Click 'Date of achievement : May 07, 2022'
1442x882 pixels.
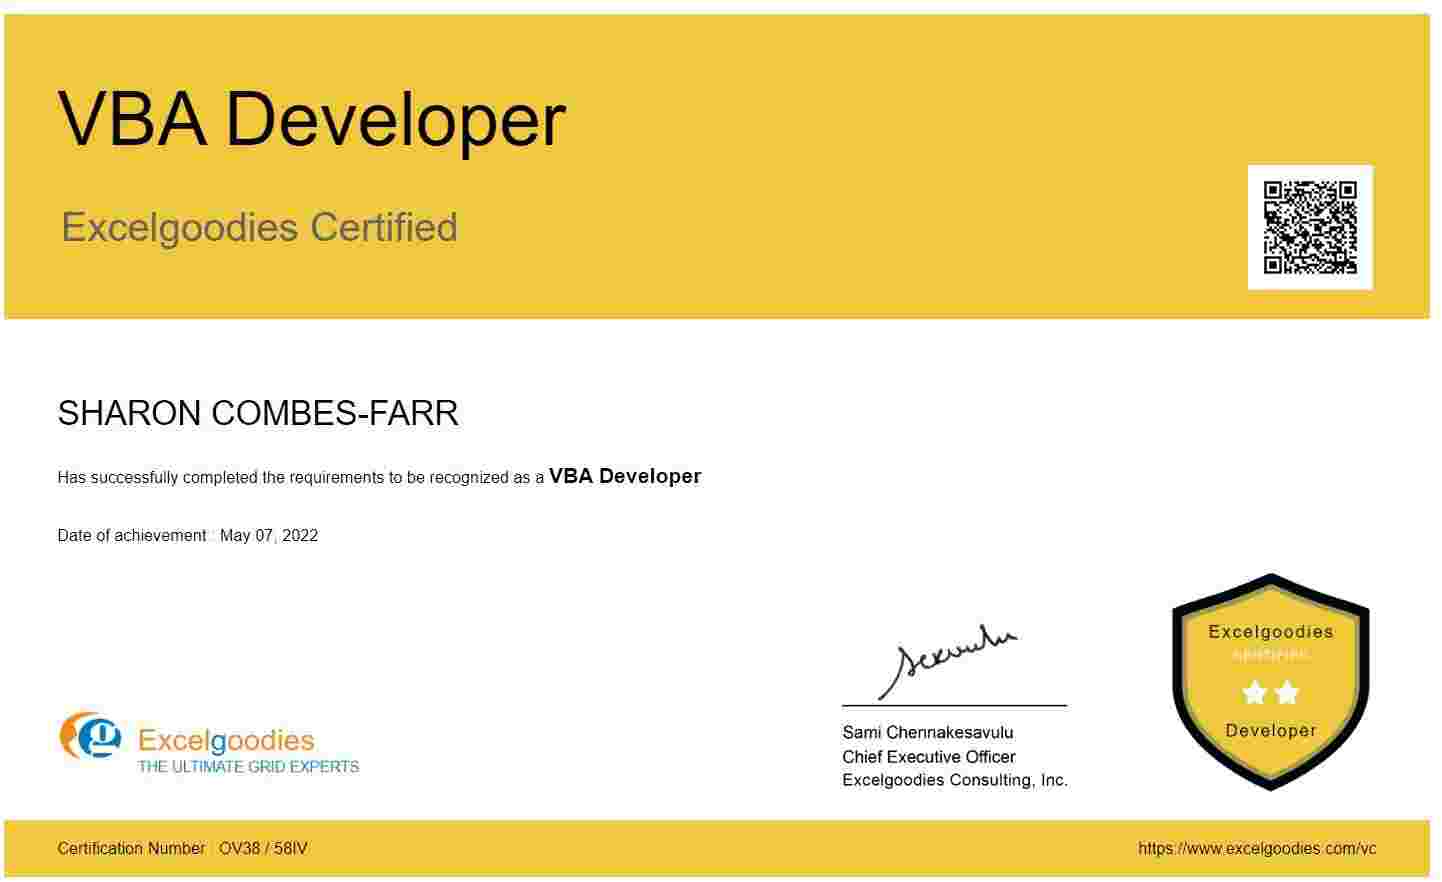coord(188,535)
